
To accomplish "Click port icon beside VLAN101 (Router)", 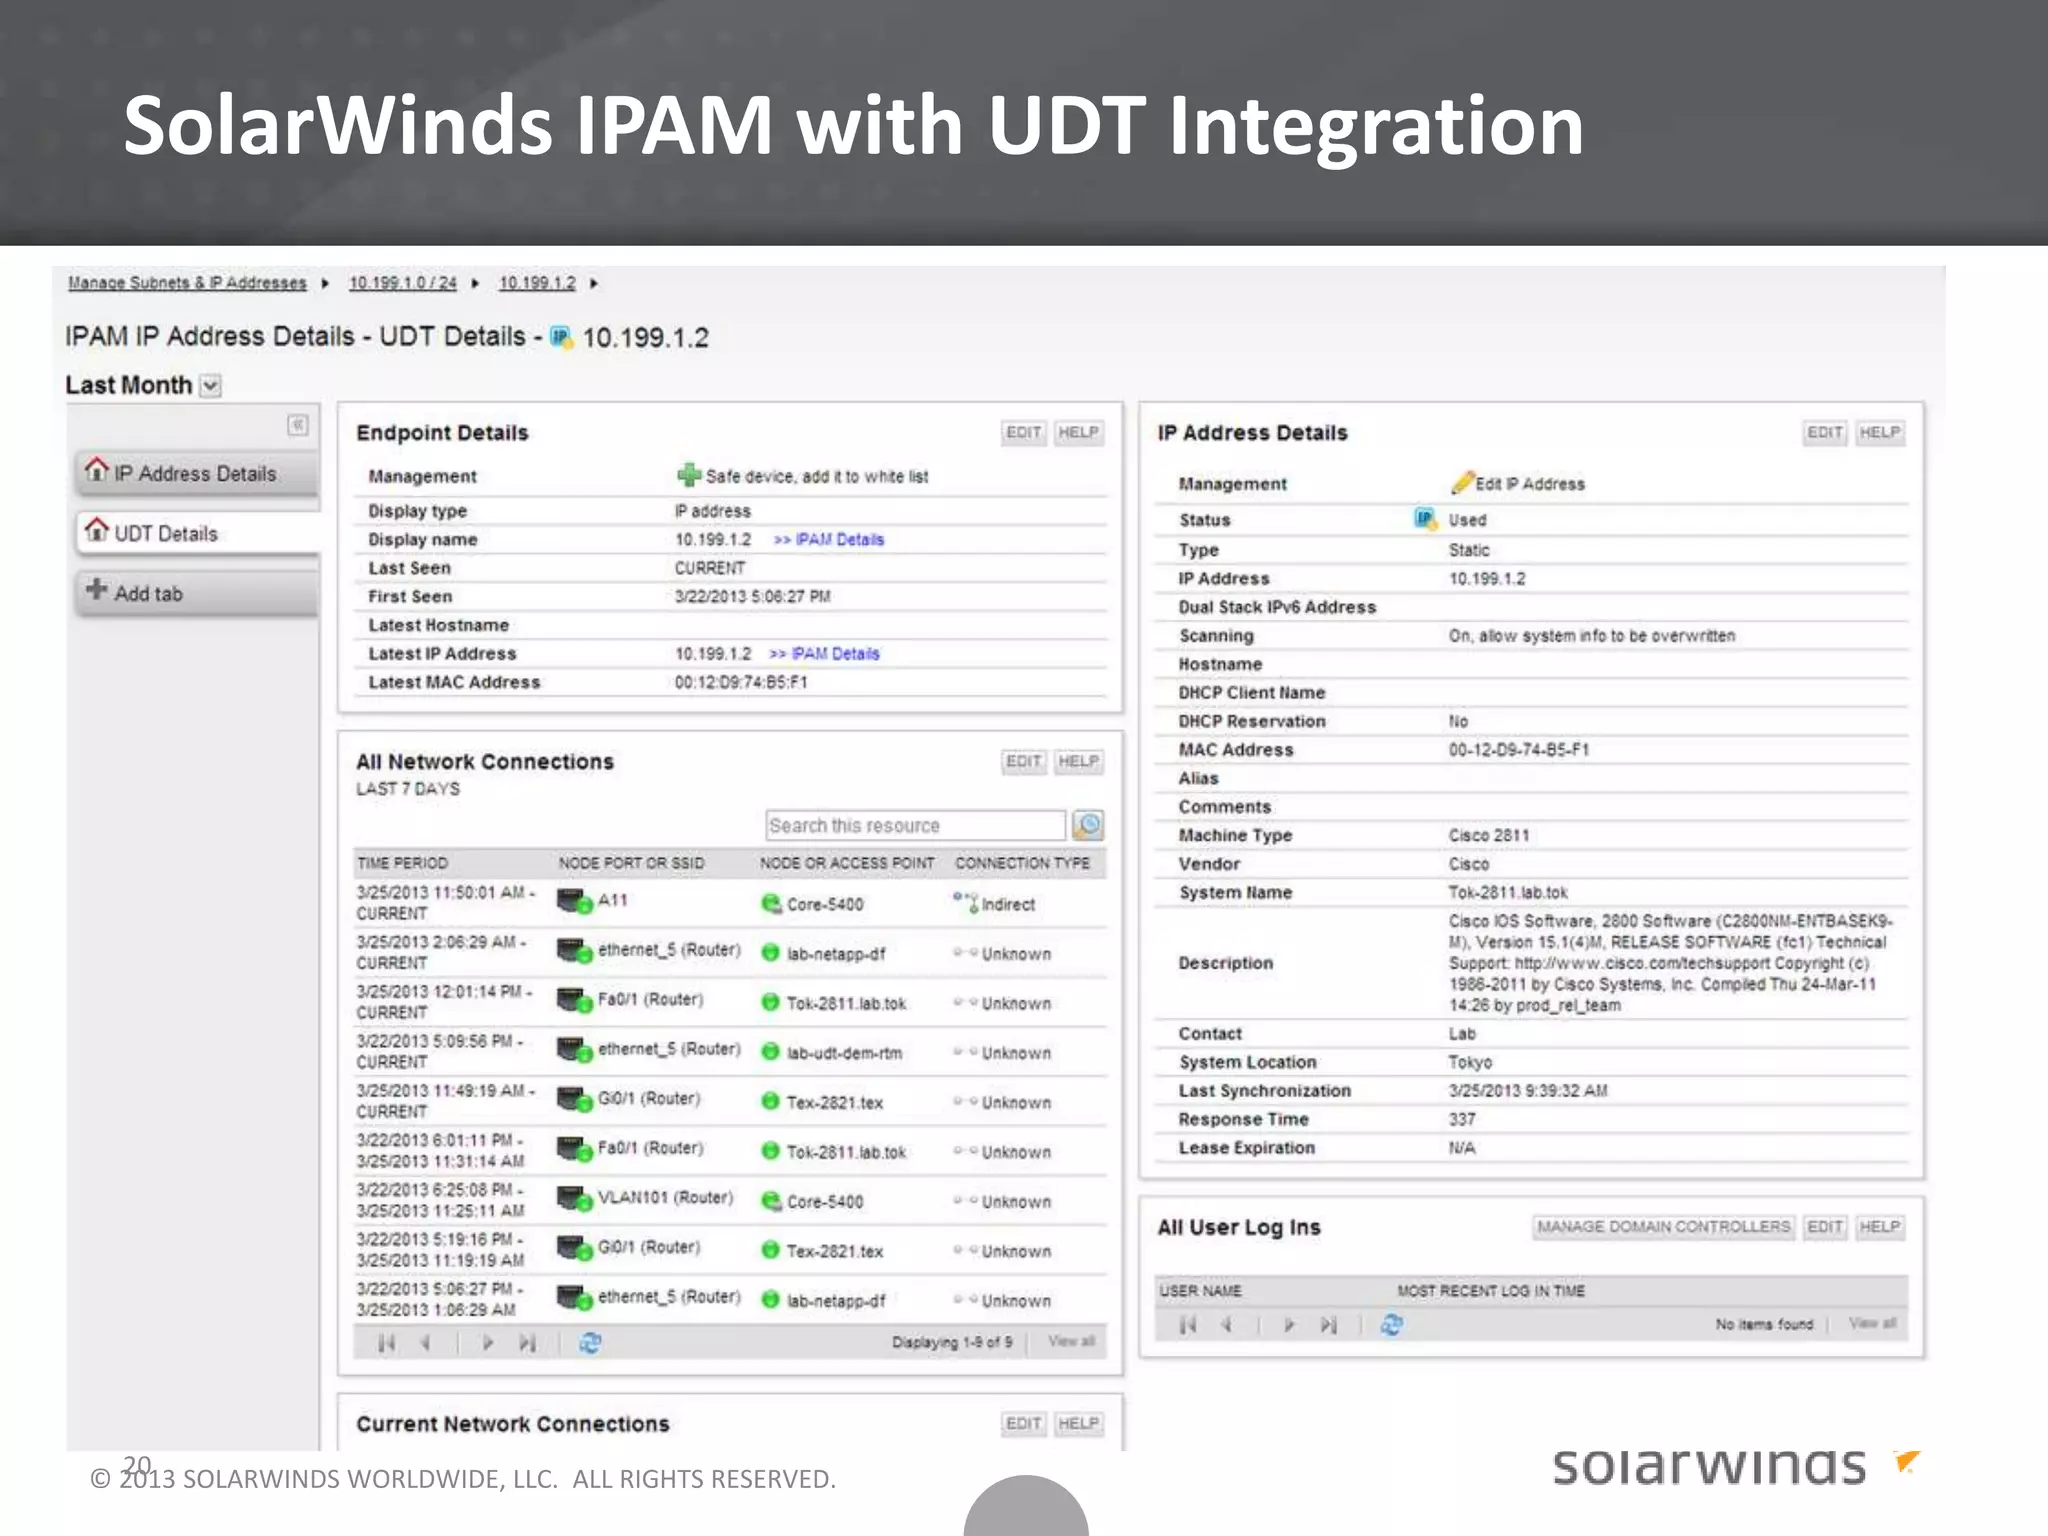I will 575,1199.
